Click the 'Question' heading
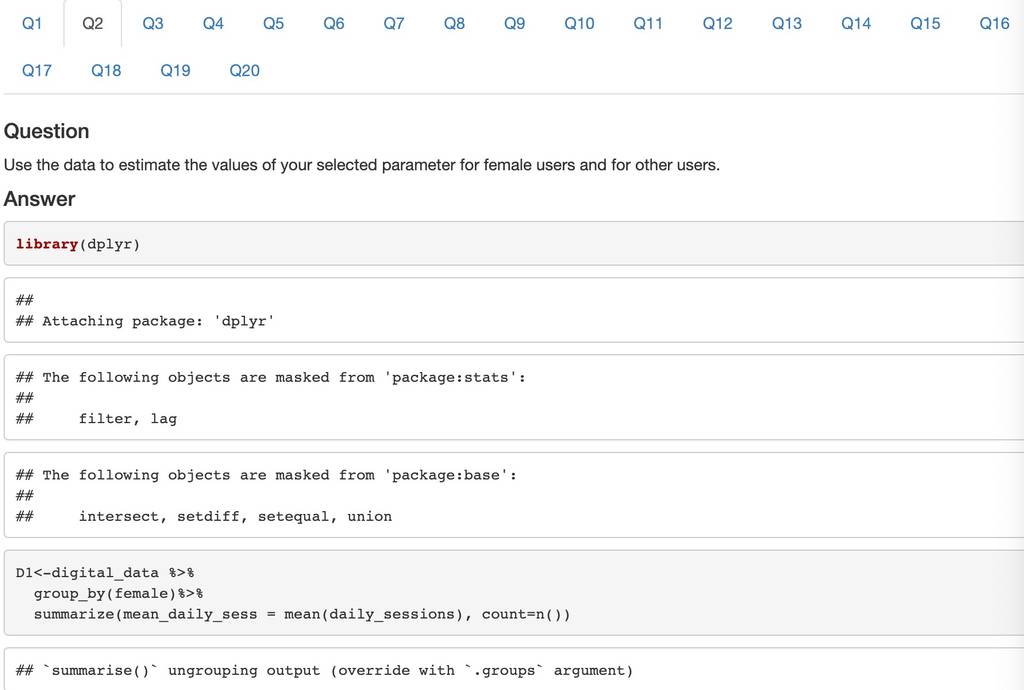 click(x=46, y=131)
